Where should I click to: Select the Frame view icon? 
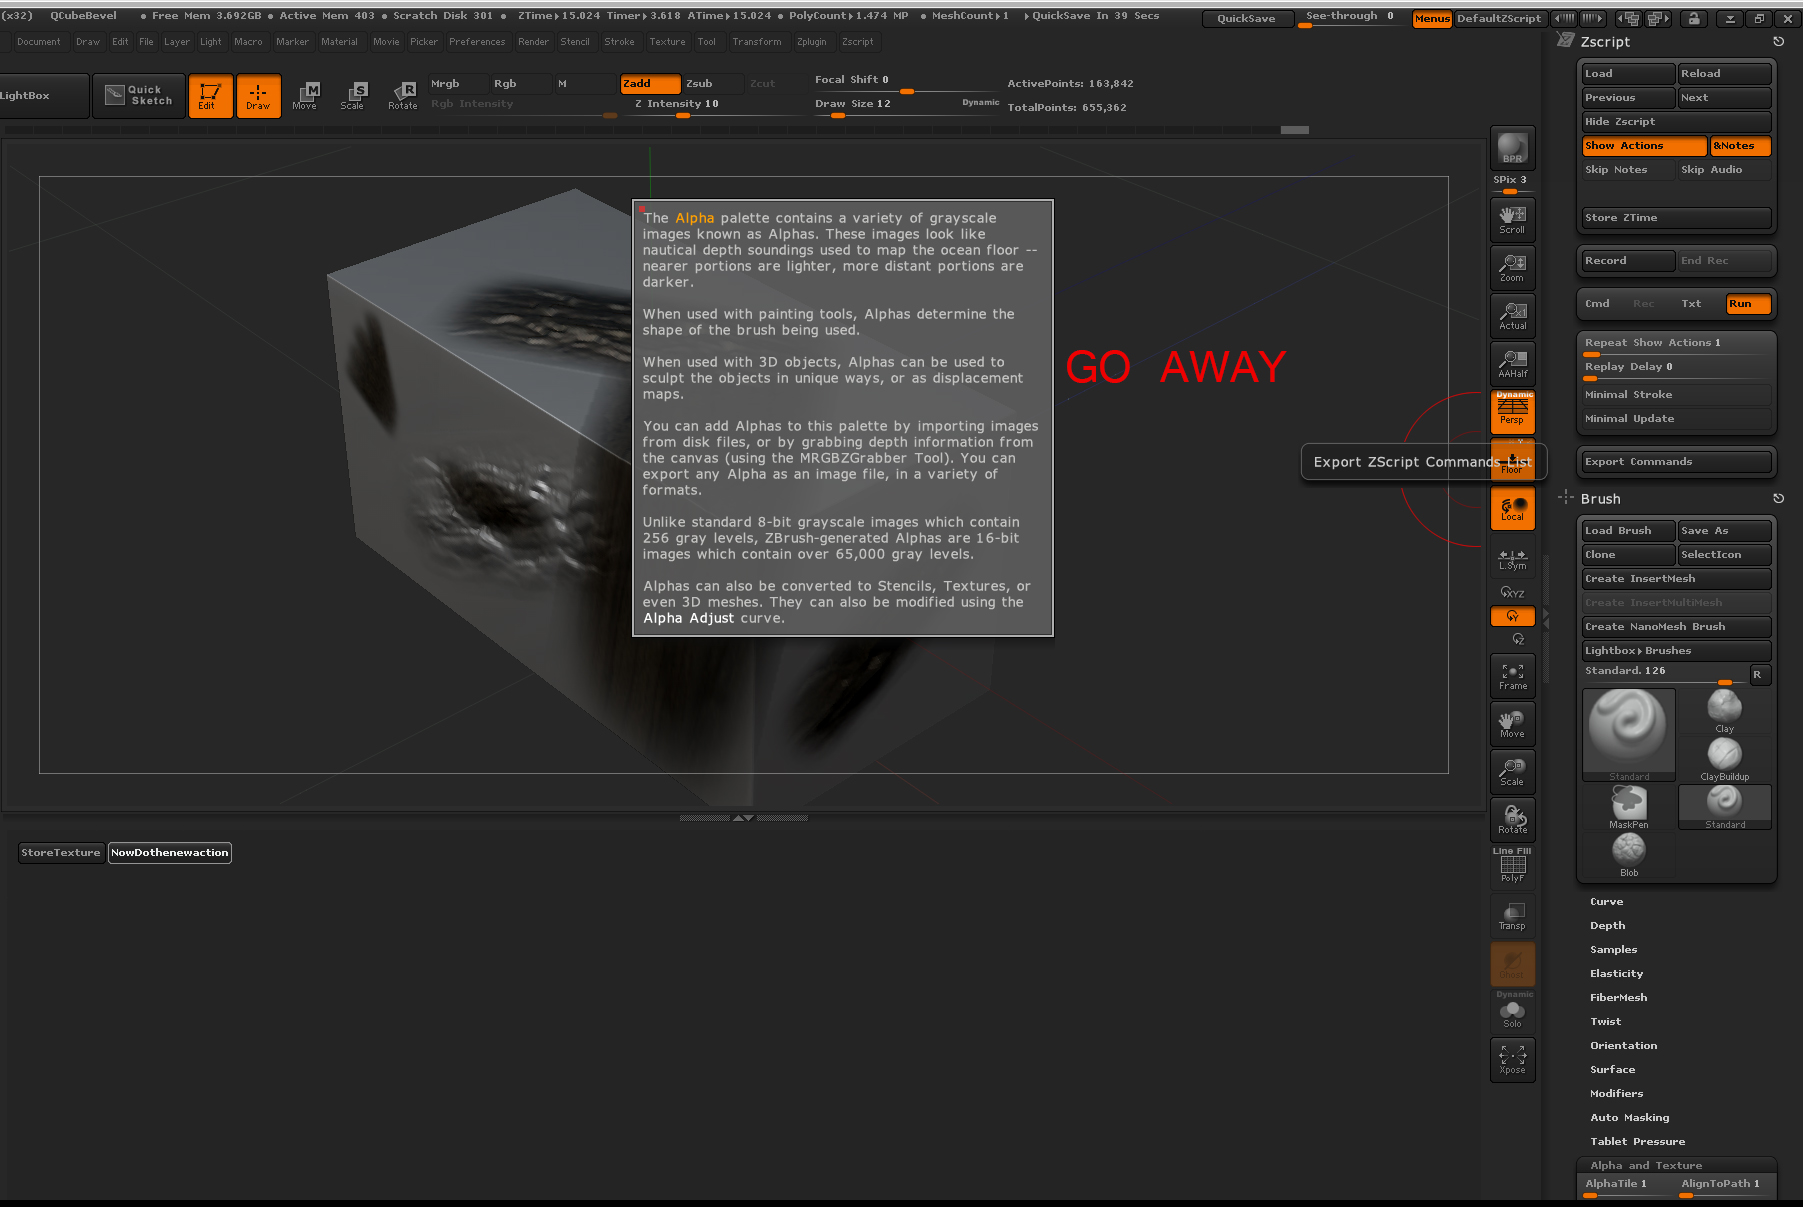(x=1512, y=676)
